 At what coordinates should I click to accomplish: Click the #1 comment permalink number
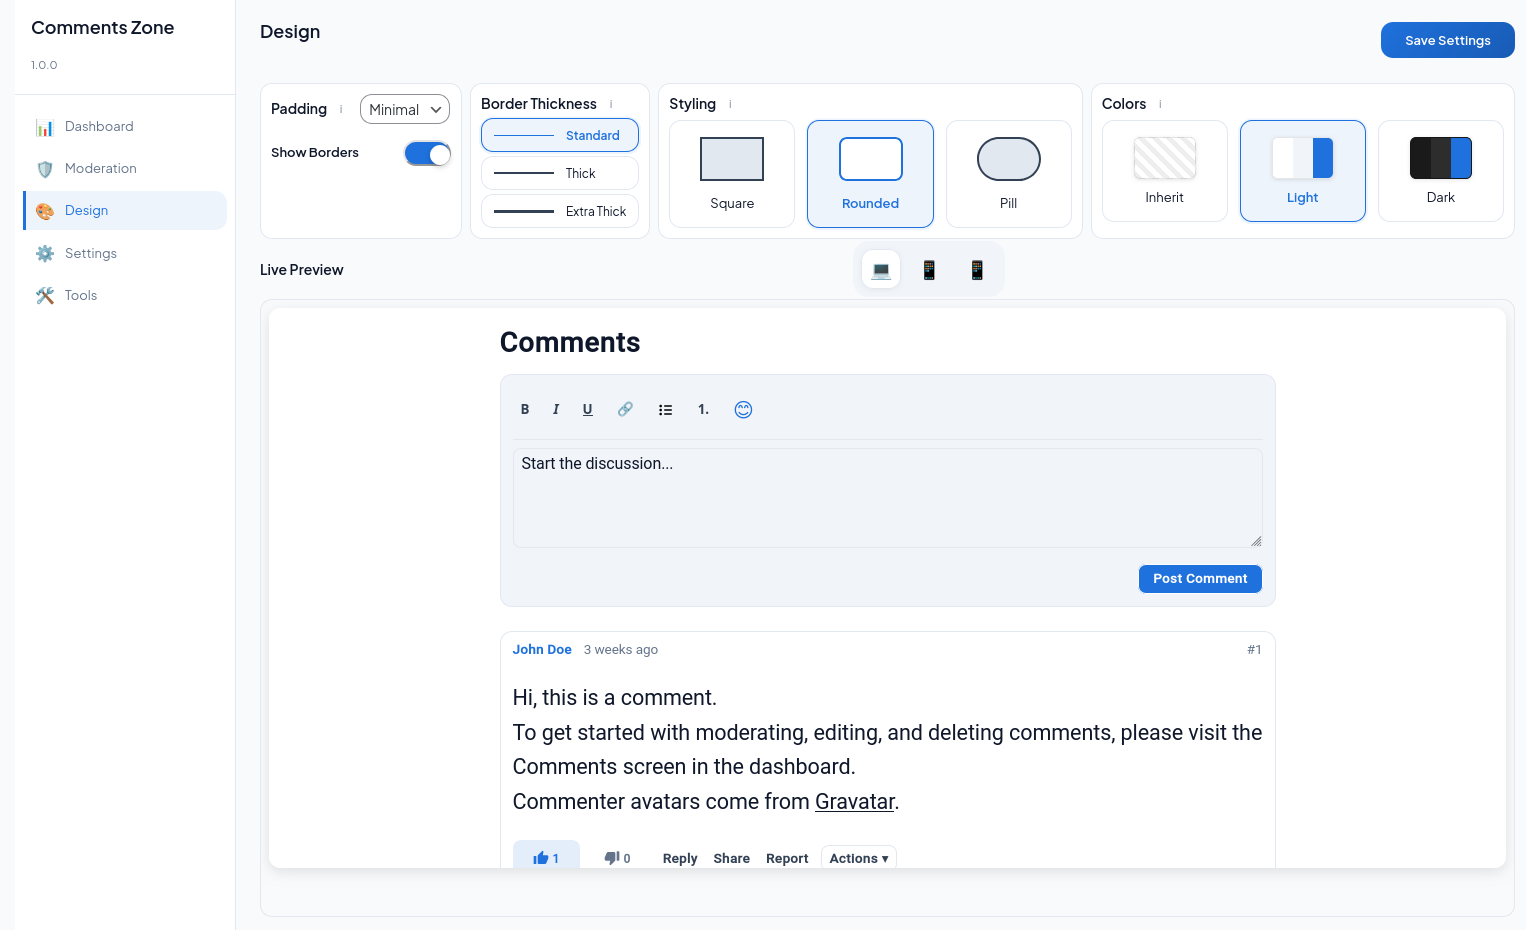[1254, 650]
